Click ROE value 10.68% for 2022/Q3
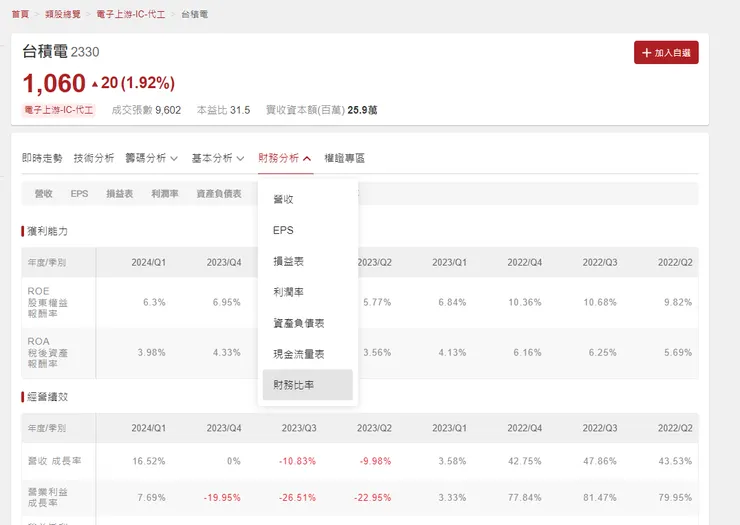Screen dimensions: 740x525 600,302
